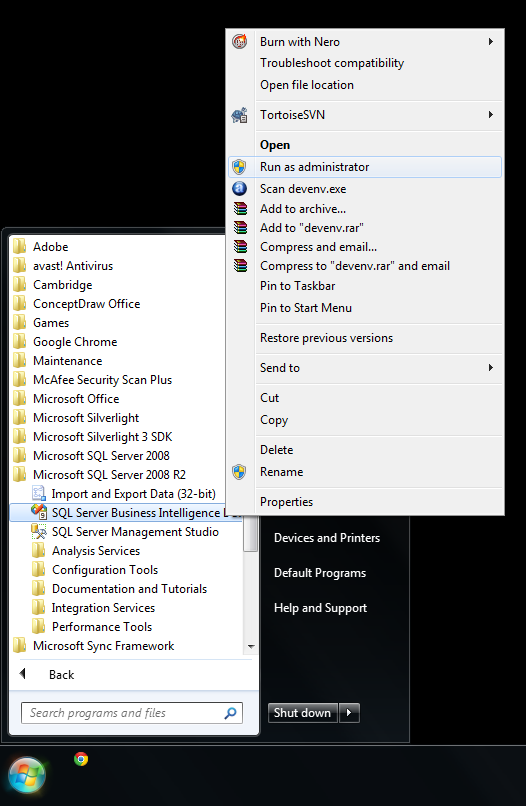Click the magnifier icon in search box
526x806 pixels.
230,712
